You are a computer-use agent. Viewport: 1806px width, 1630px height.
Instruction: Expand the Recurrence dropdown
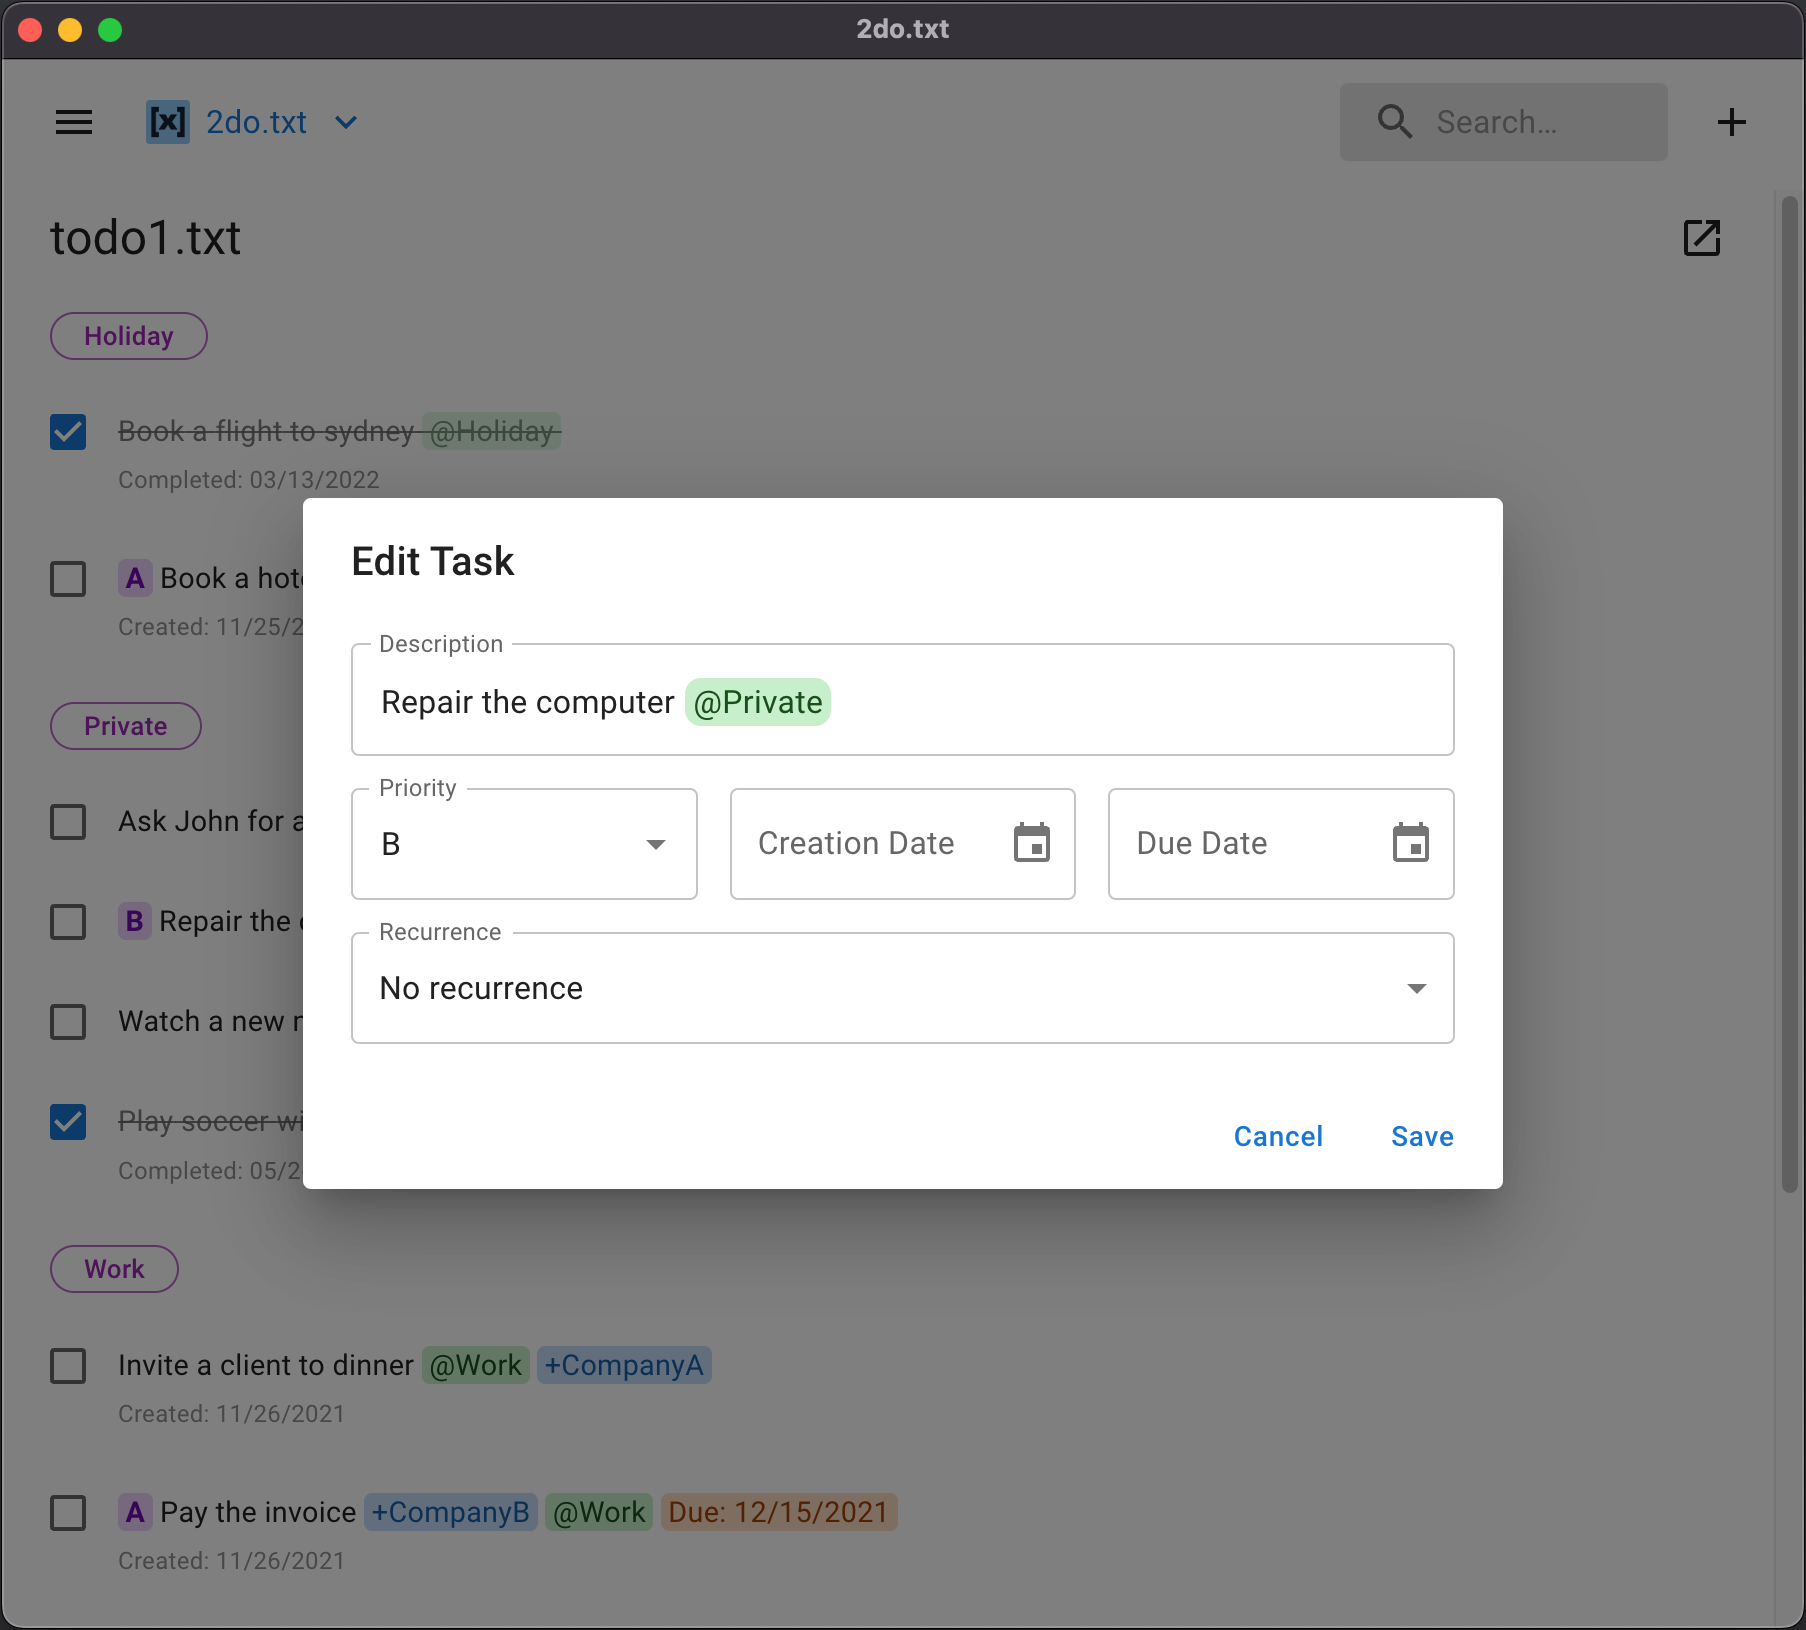pos(902,988)
